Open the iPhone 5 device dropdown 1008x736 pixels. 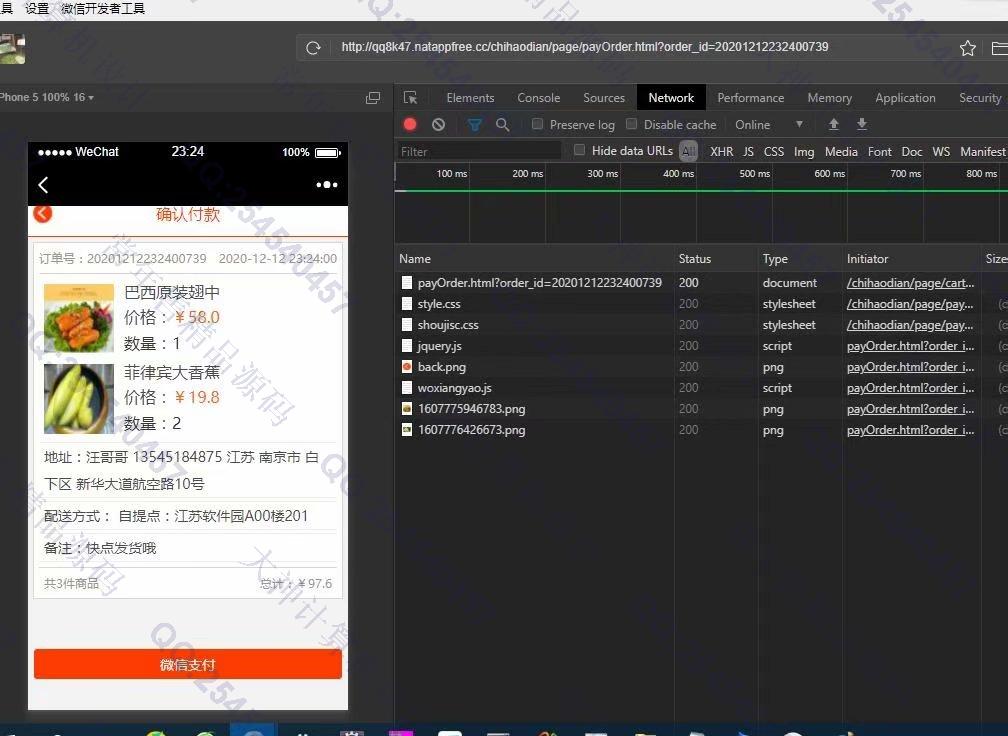tap(46, 98)
